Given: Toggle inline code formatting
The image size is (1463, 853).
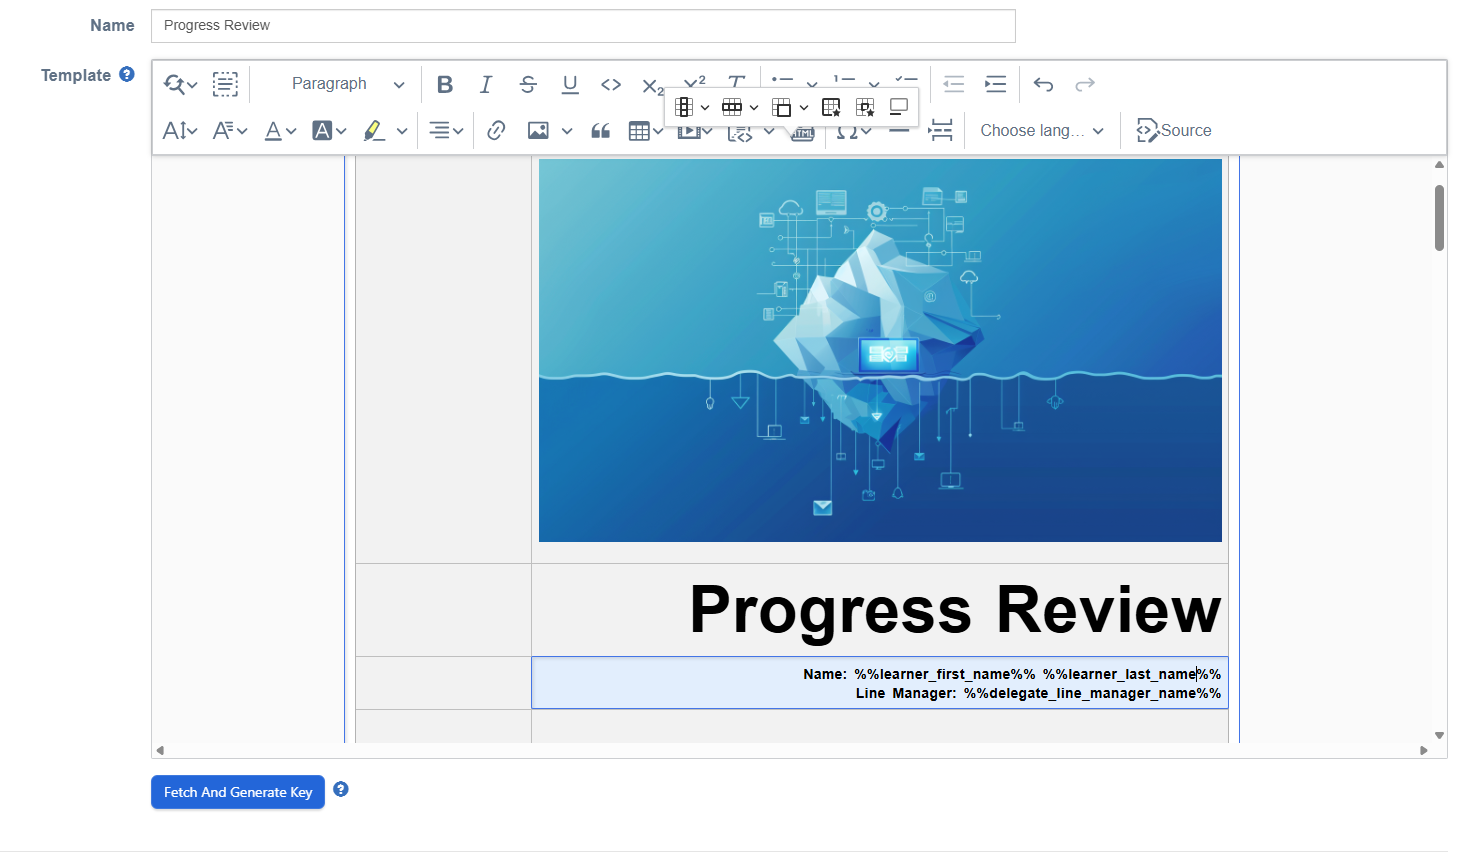Looking at the screenshot, I should [x=611, y=84].
